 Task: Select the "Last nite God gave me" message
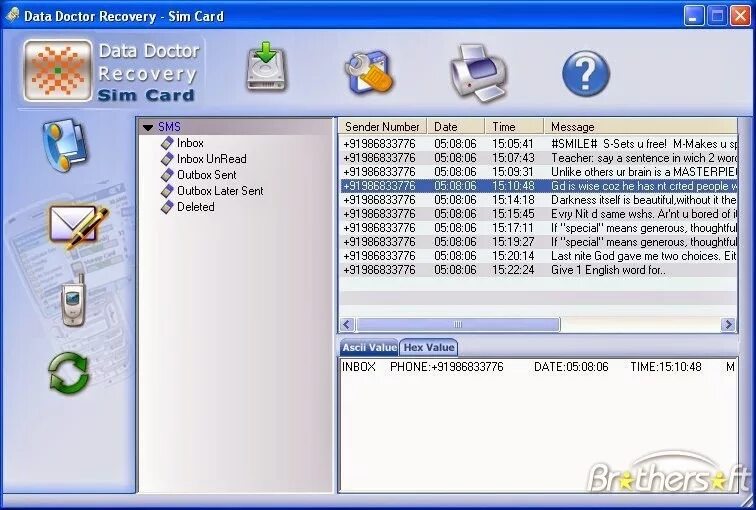tap(539, 255)
